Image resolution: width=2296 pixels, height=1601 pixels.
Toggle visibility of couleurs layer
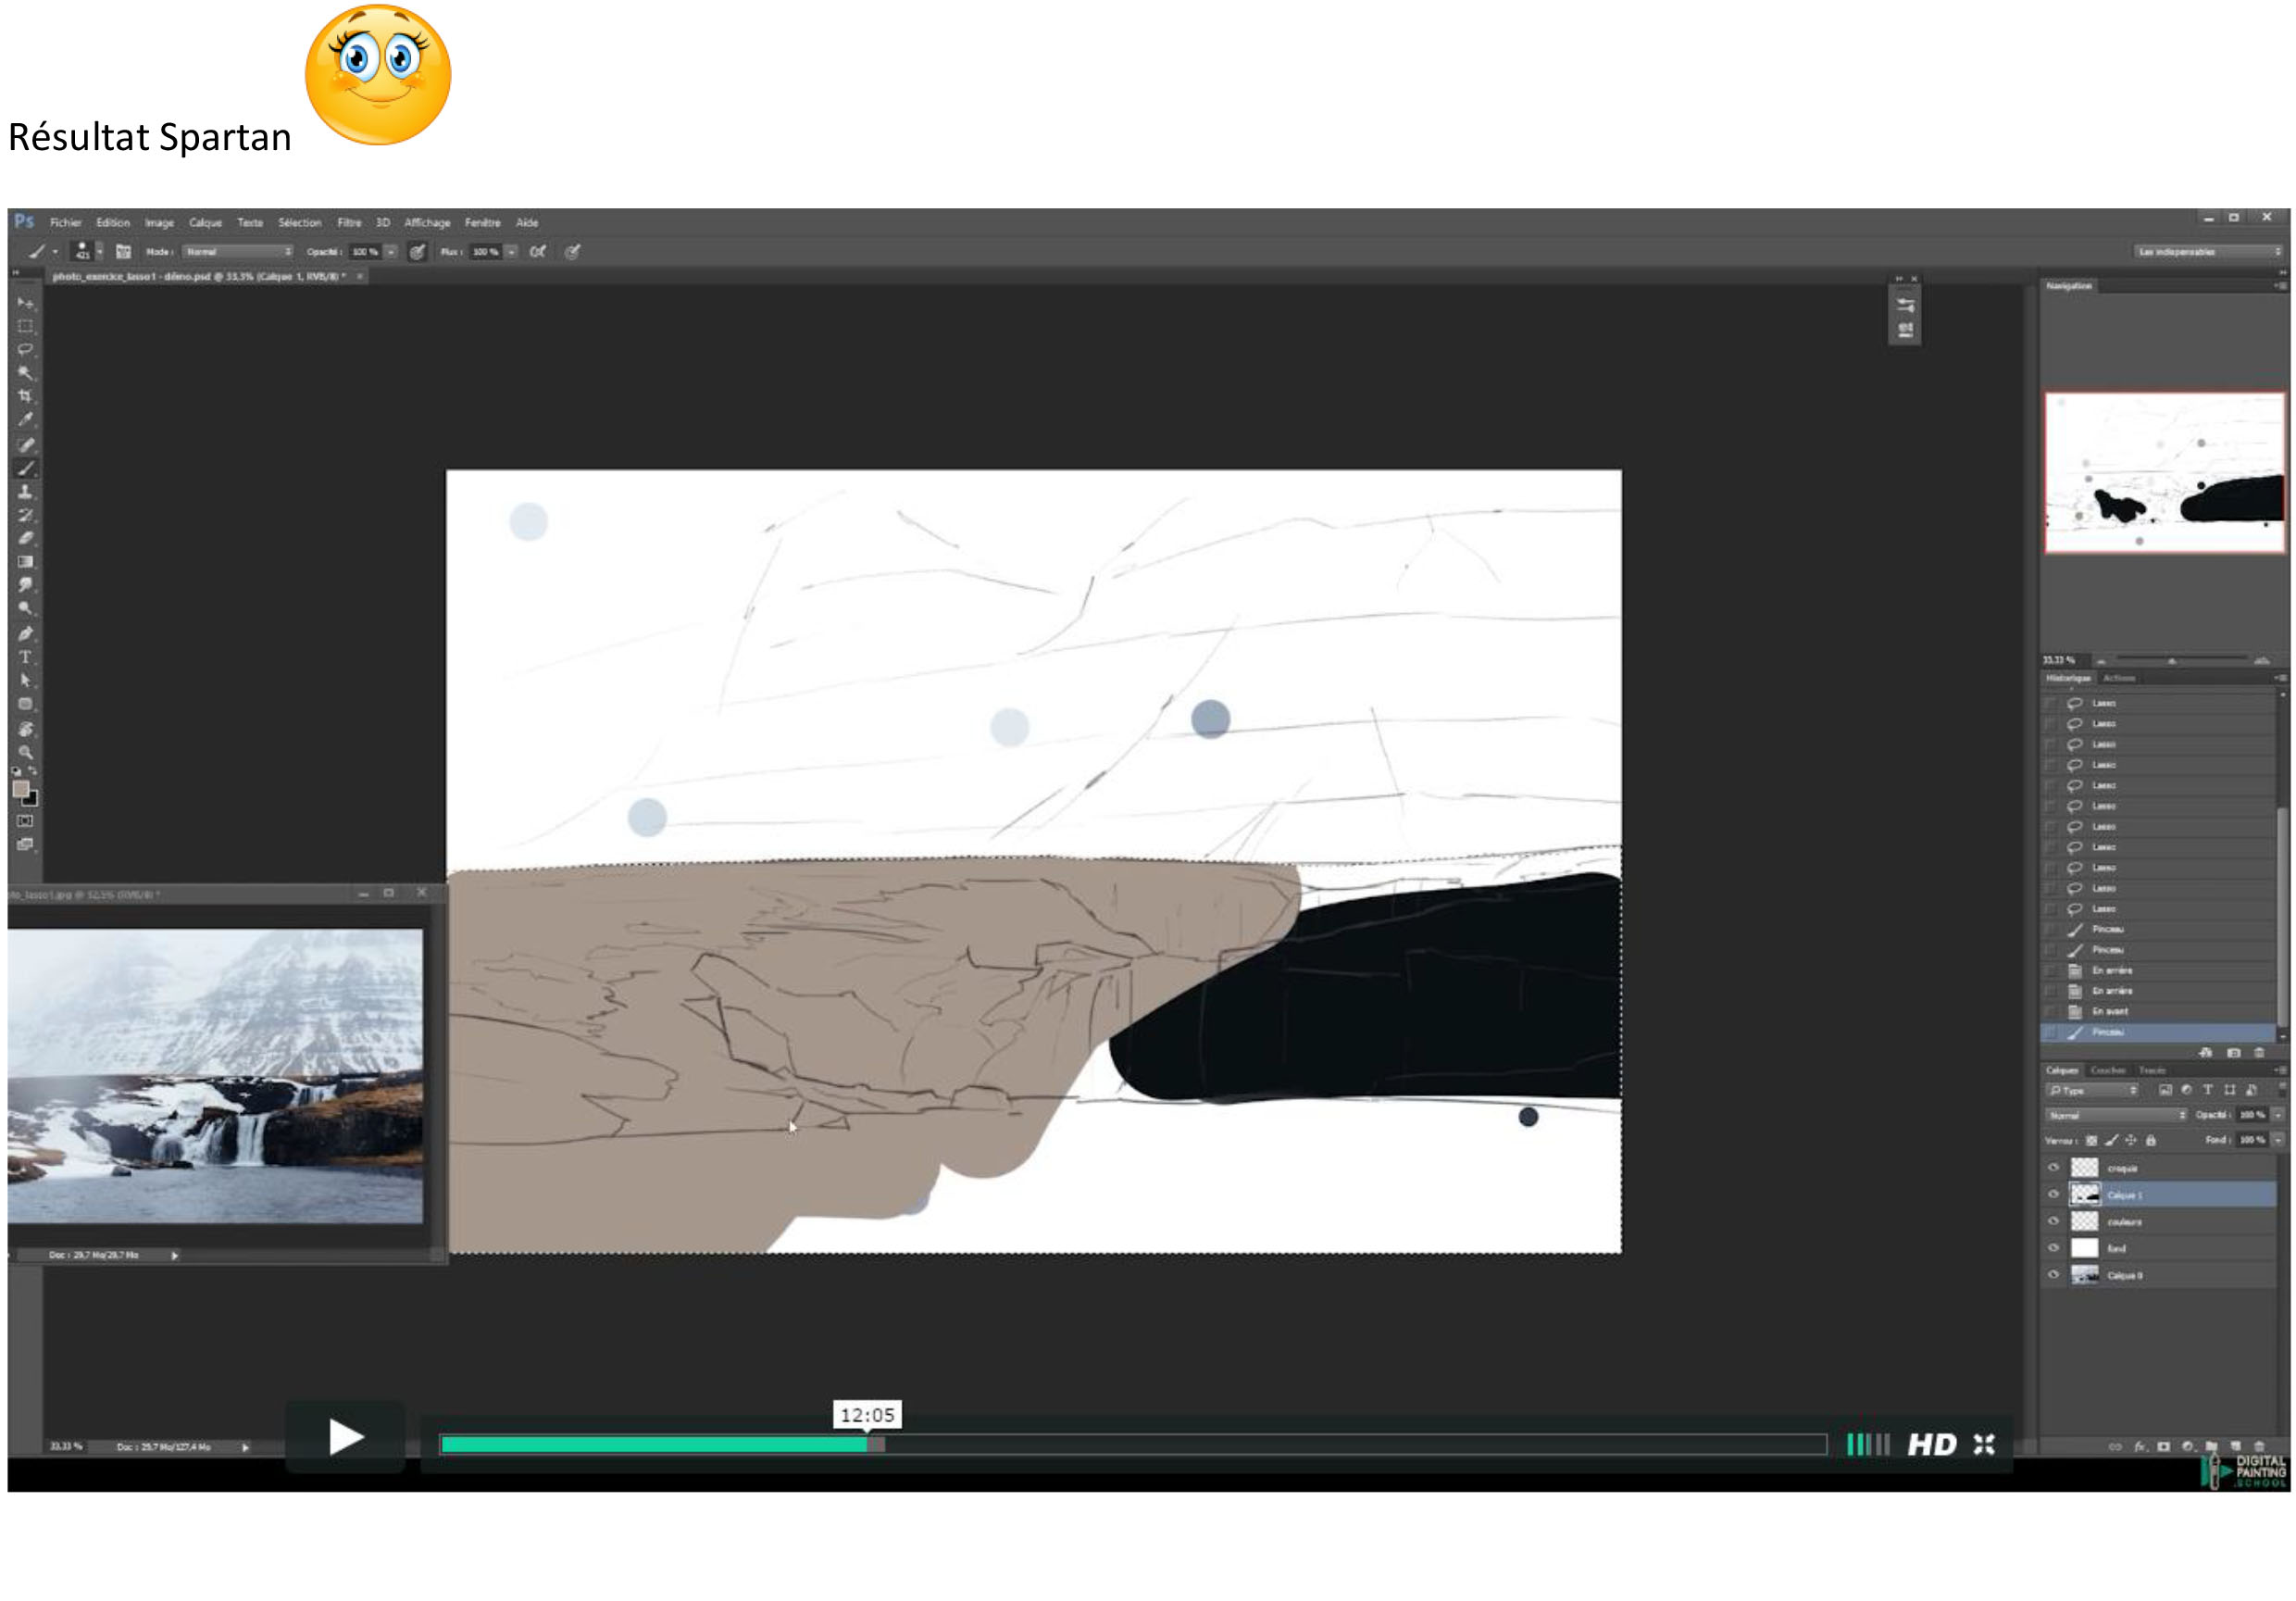click(2054, 1222)
